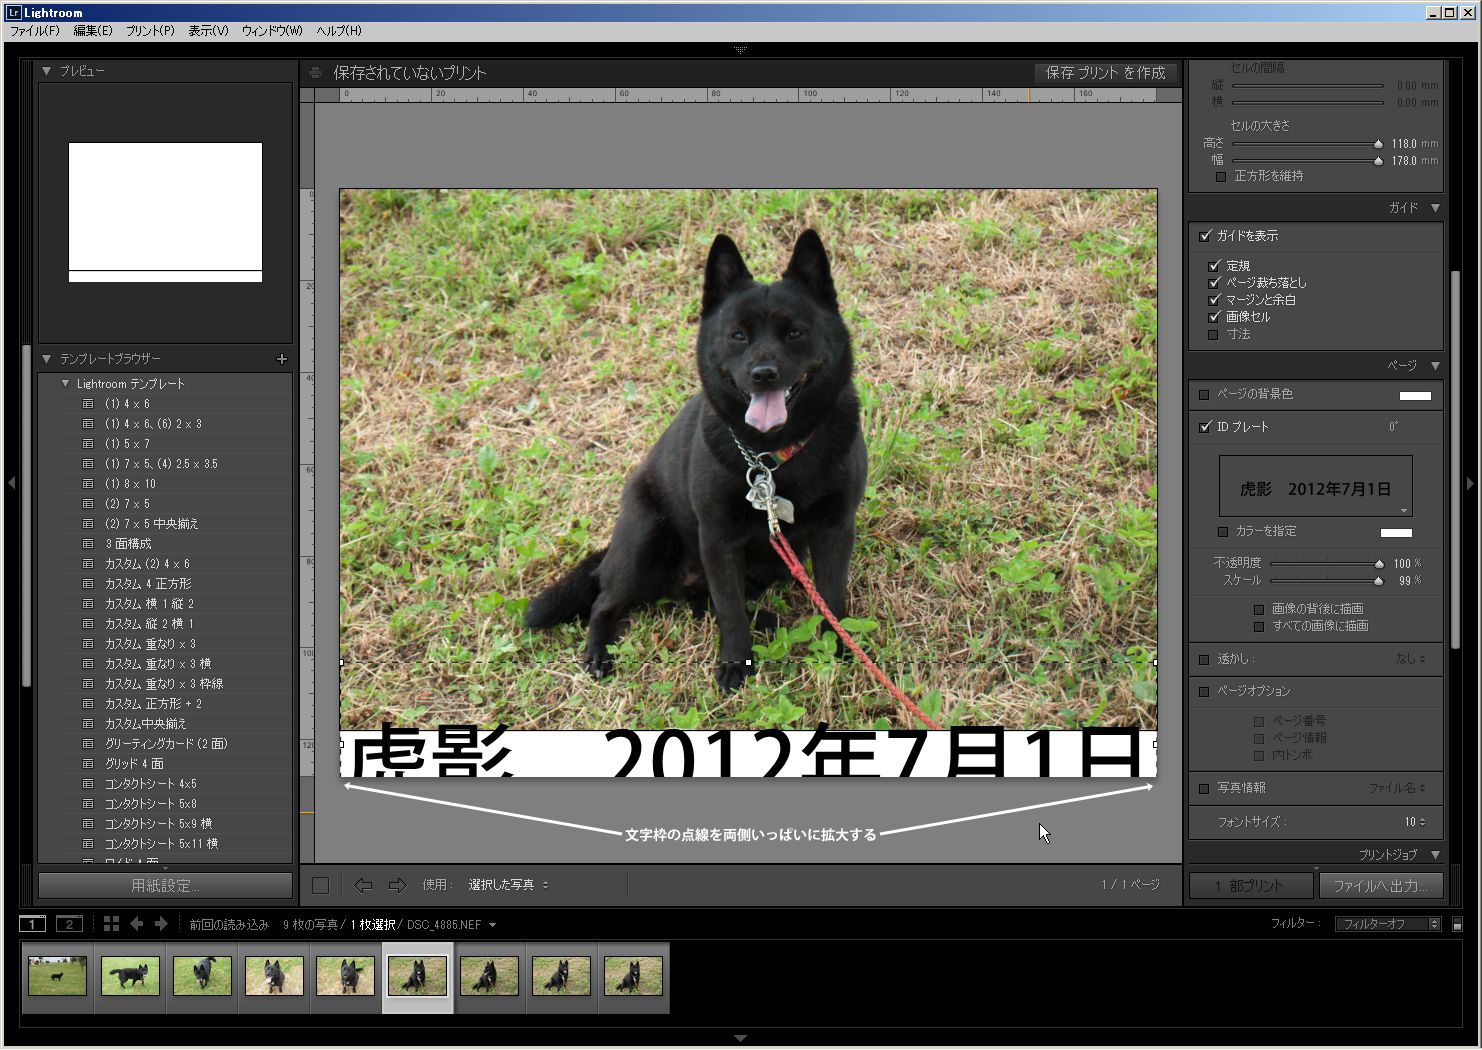Open the フィルターオフ filter dropdown

pos(1387,924)
